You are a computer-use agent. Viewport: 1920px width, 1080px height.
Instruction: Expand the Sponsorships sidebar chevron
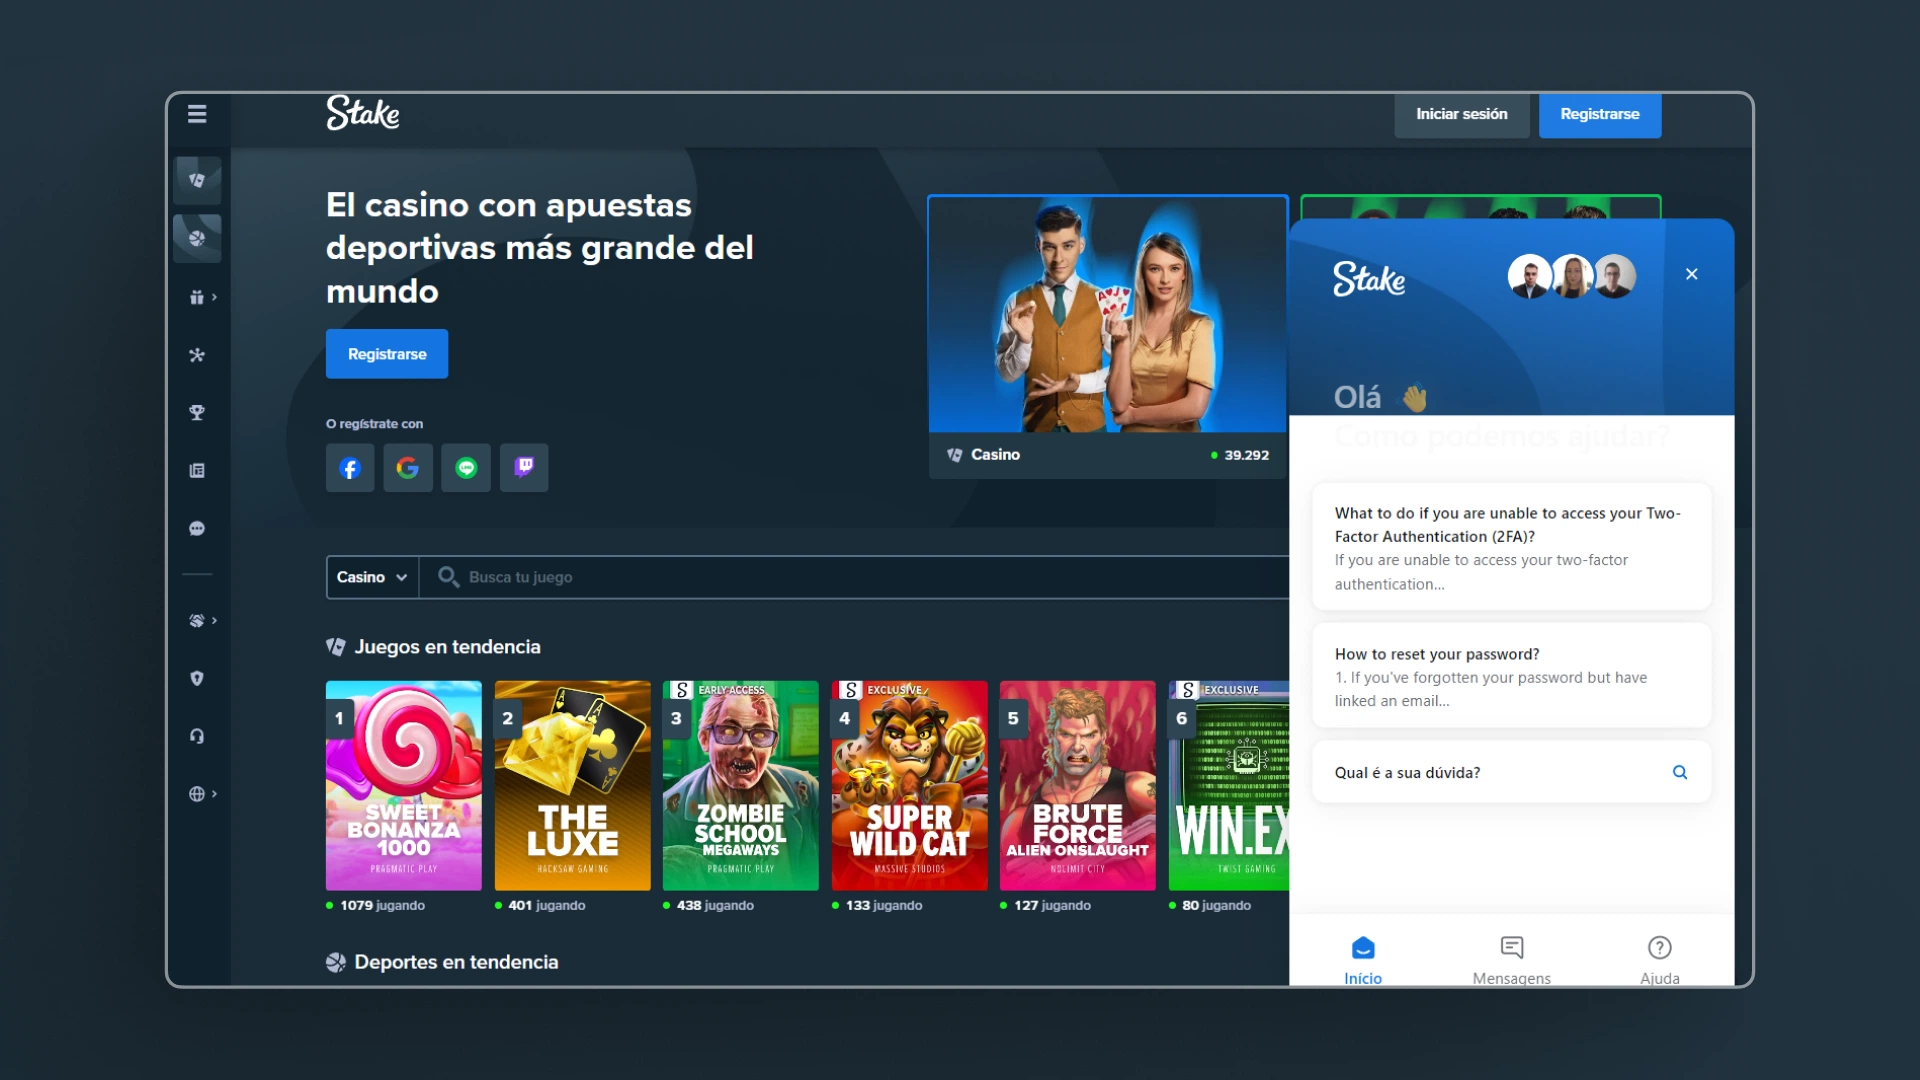[x=214, y=621]
